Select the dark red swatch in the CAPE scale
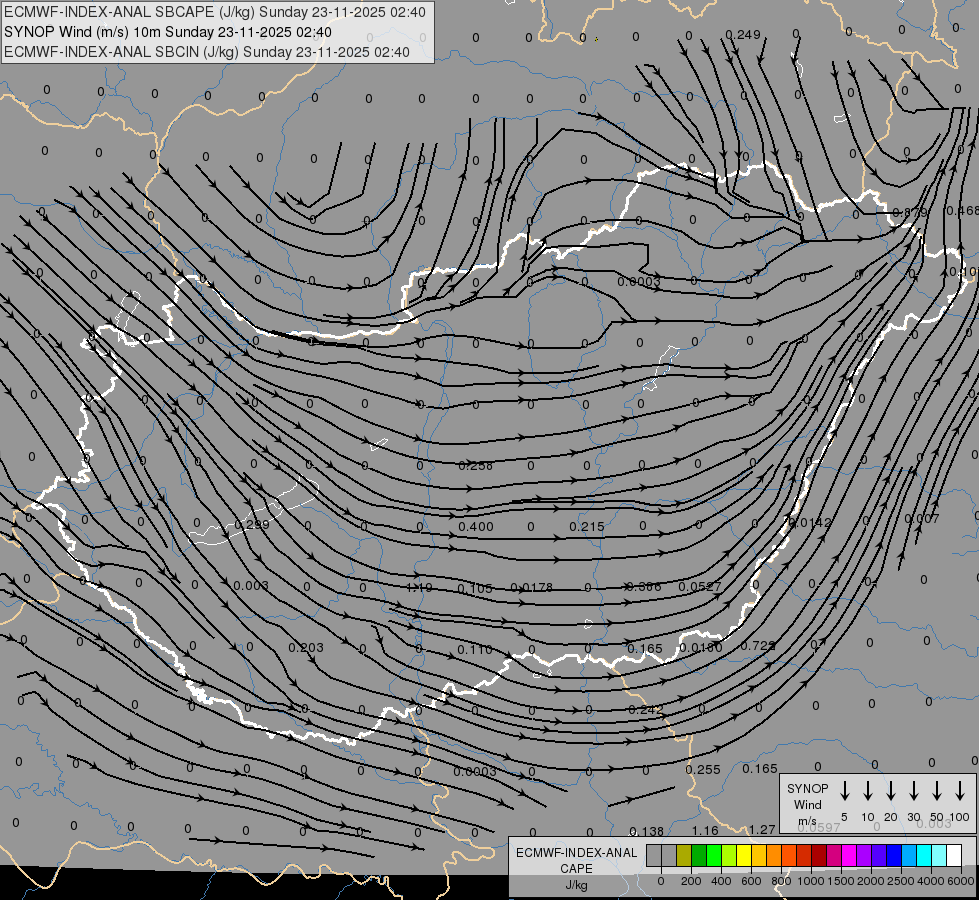 pyautogui.click(x=819, y=855)
